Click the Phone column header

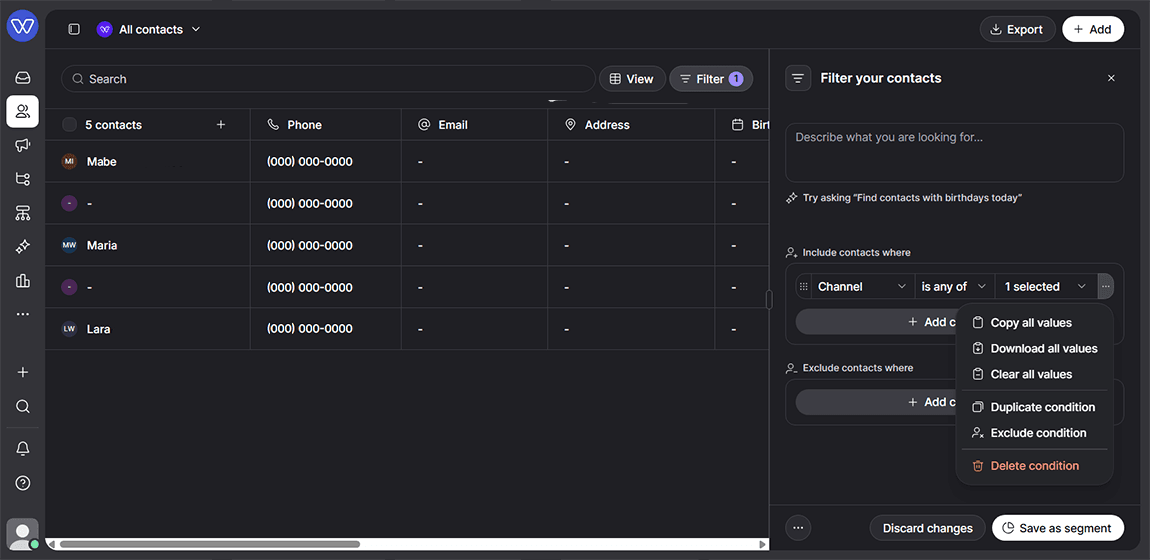tap(326, 125)
